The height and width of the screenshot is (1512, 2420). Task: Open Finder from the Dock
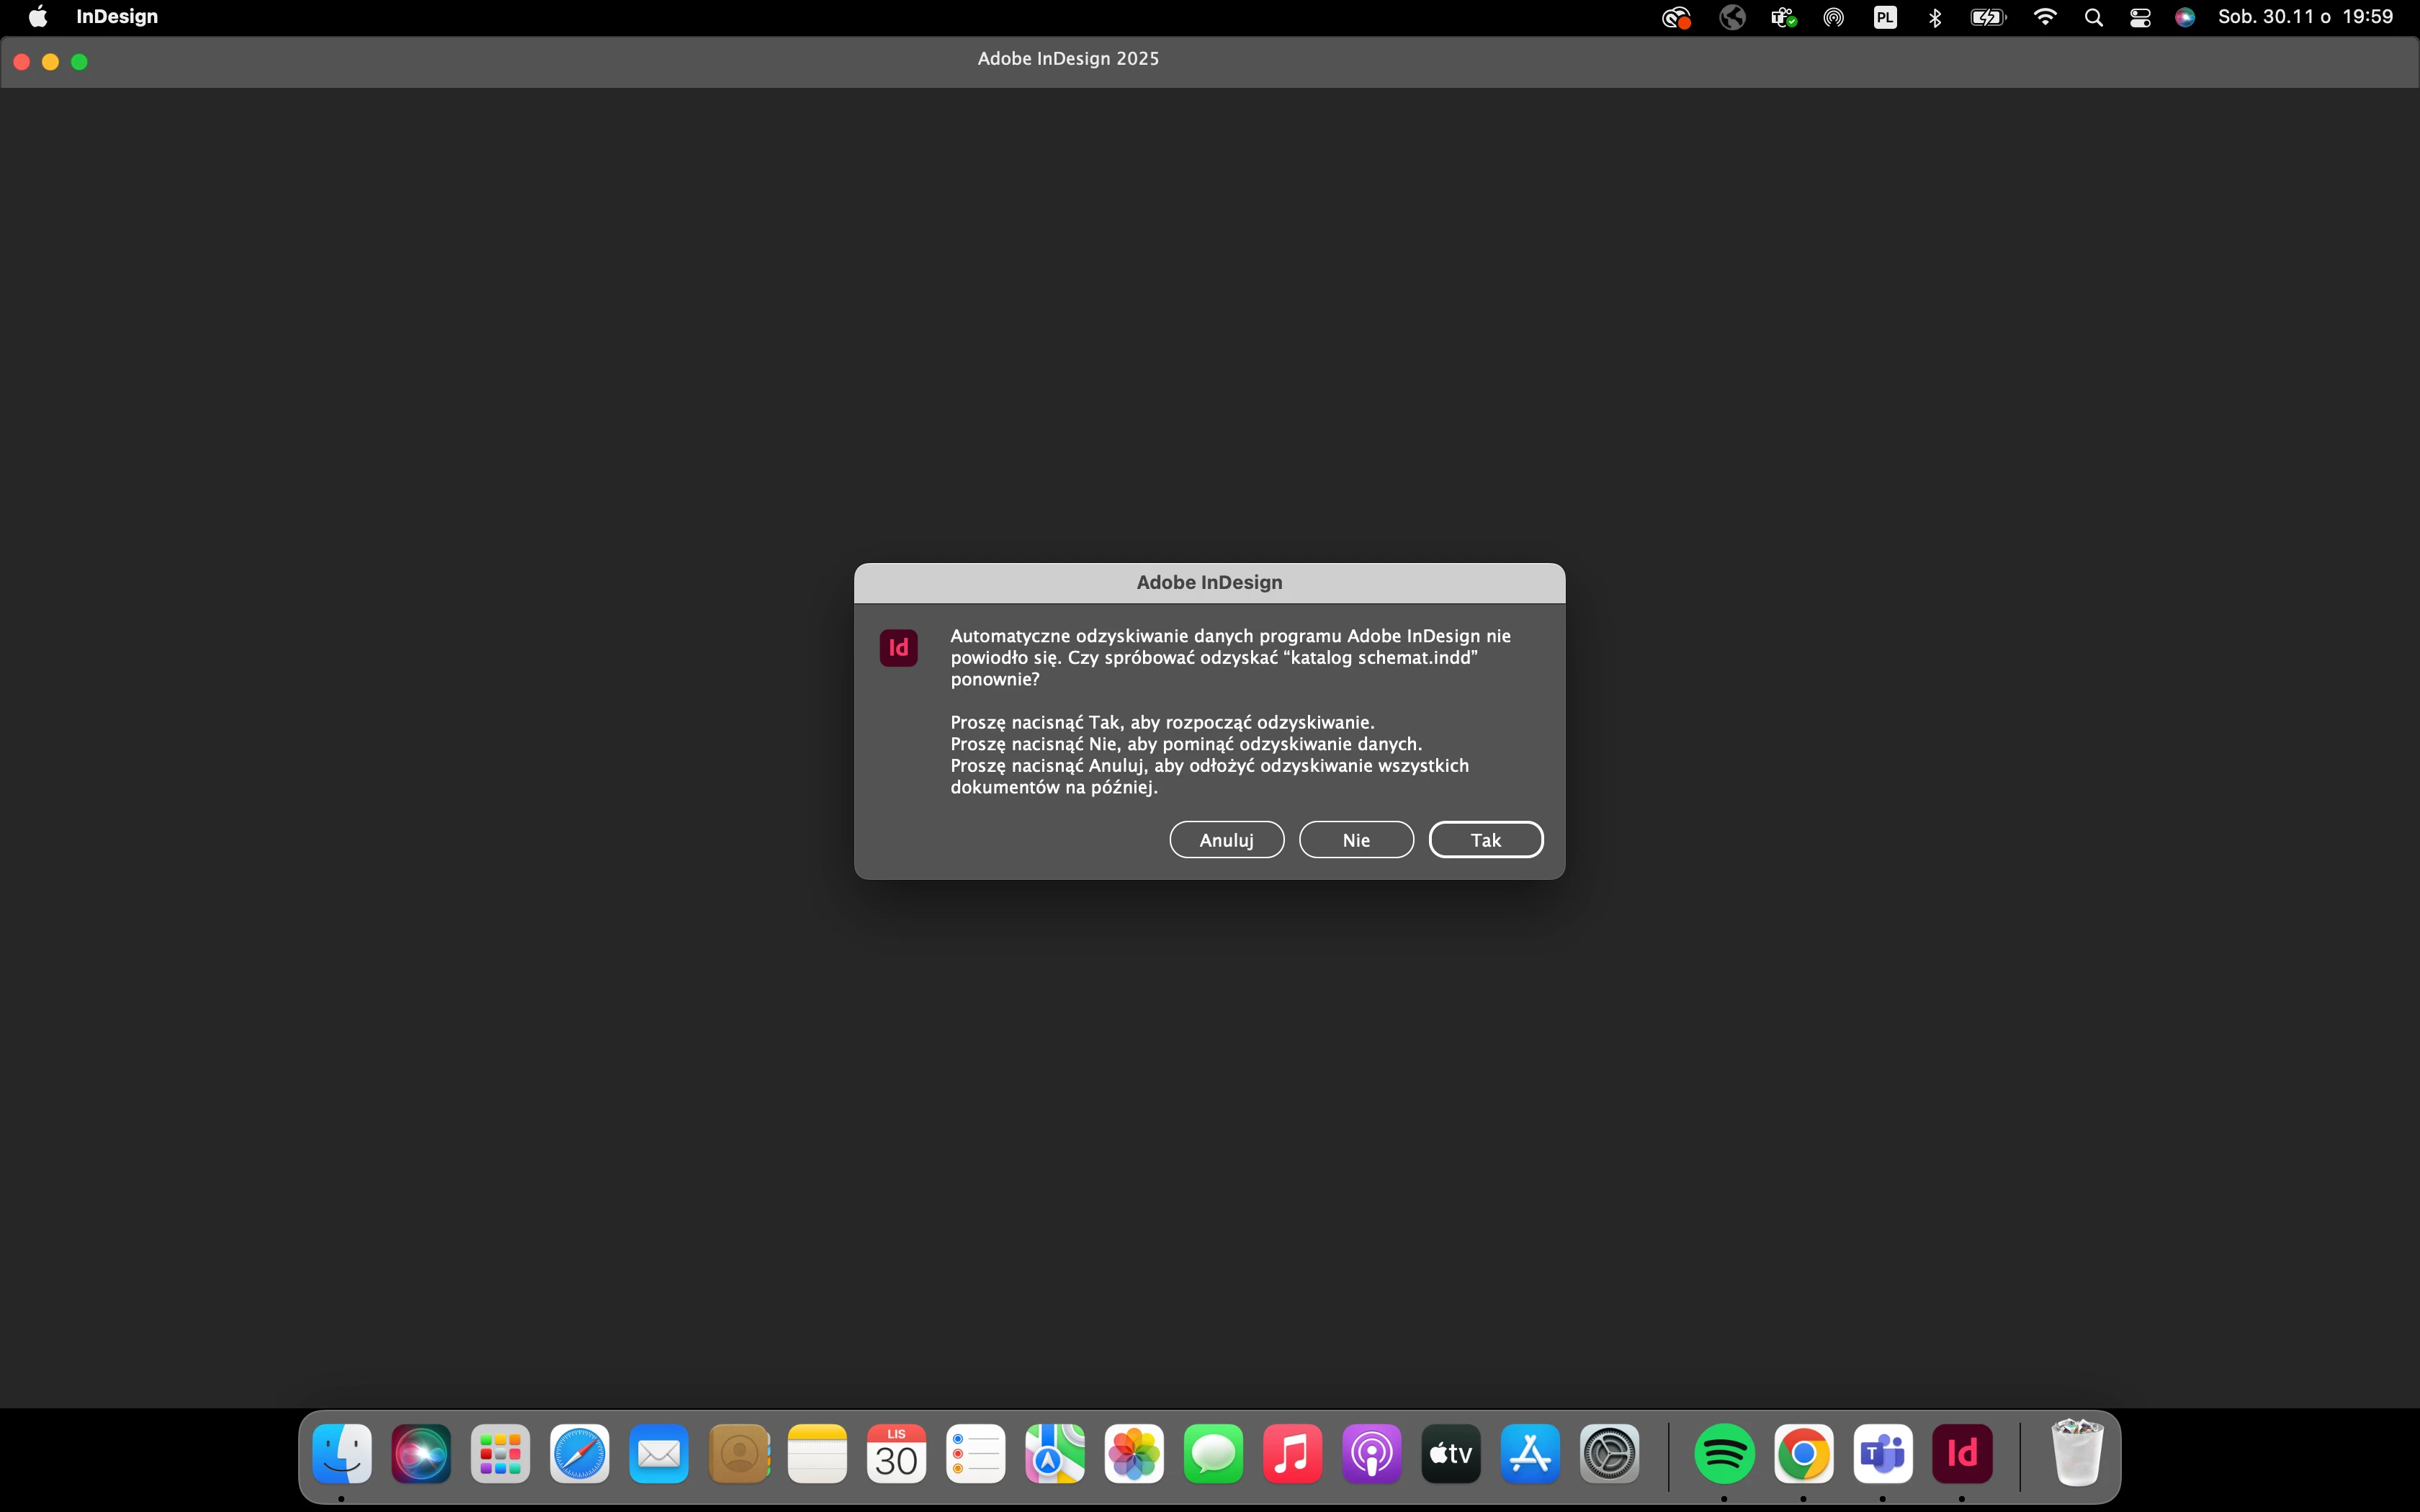(342, 1453)
